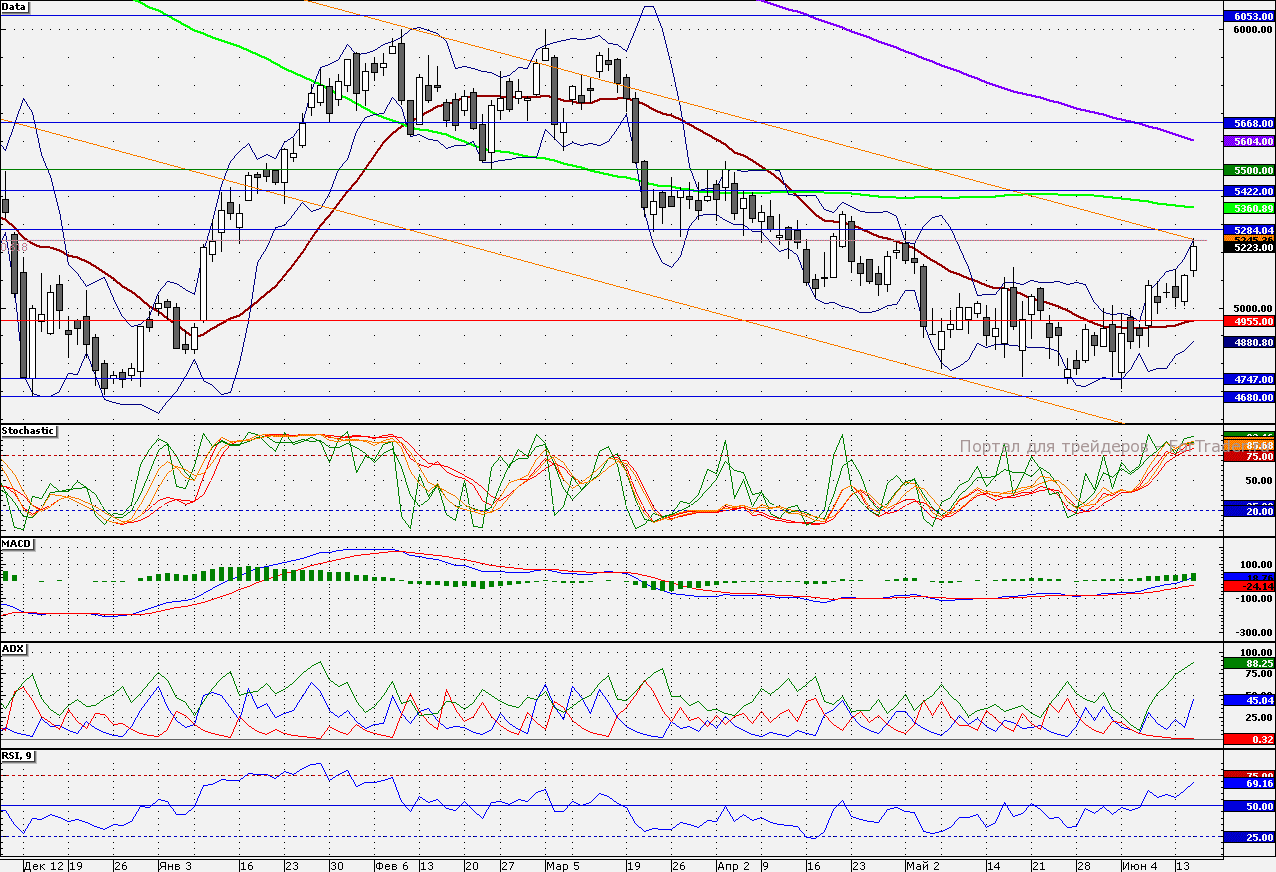Click the 'Мар 5' date label
The image size is (1276, 872).
pos(563,865)
